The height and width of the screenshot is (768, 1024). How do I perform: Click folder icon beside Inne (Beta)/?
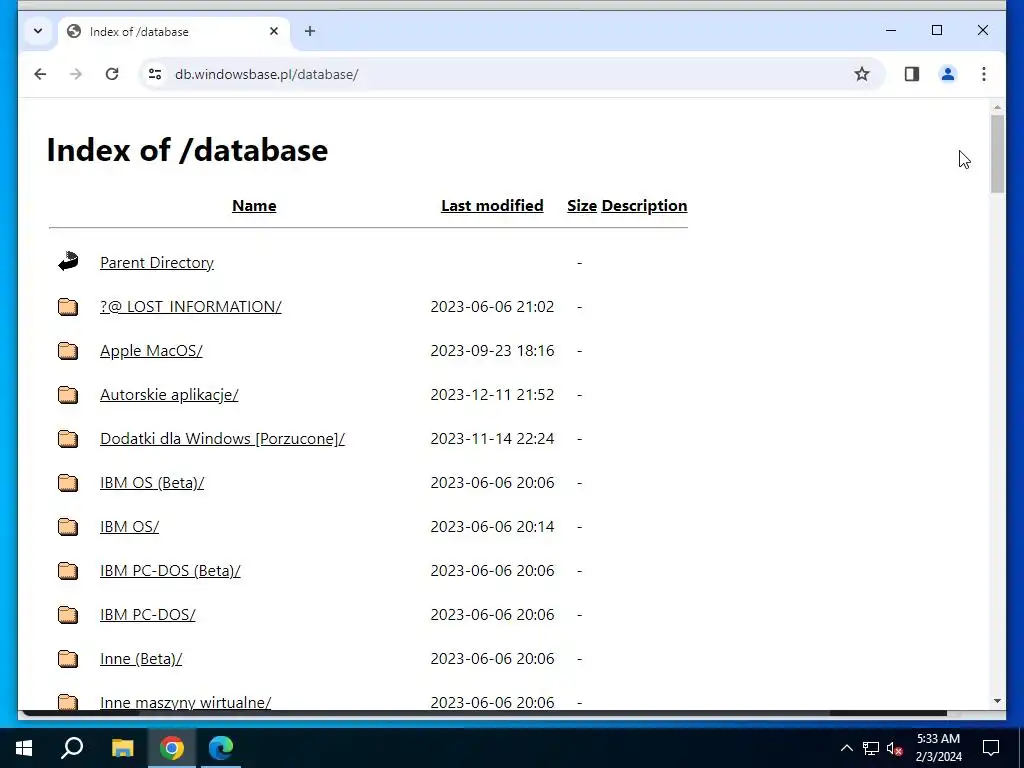68,659
